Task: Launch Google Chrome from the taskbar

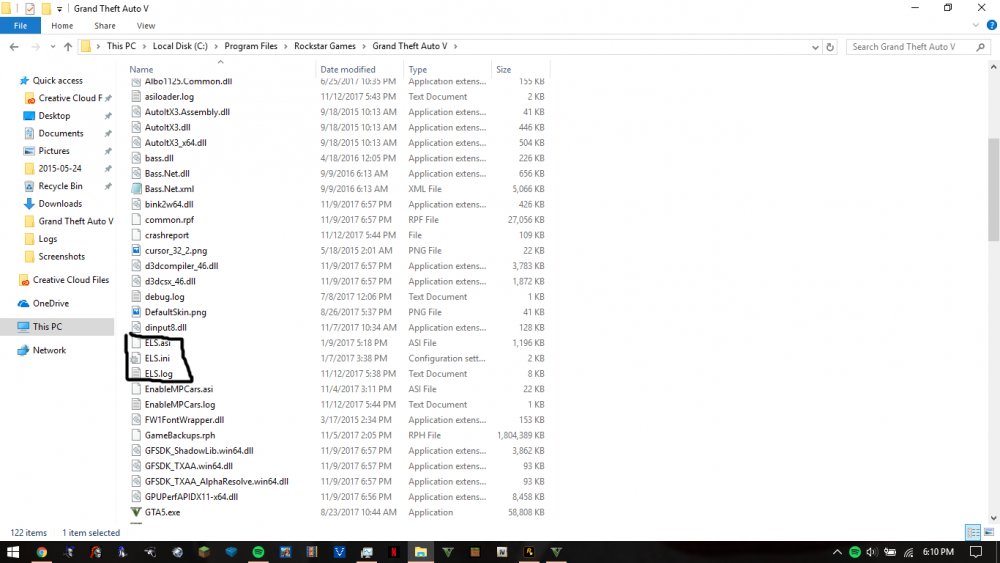Action: tap(41, 552)
